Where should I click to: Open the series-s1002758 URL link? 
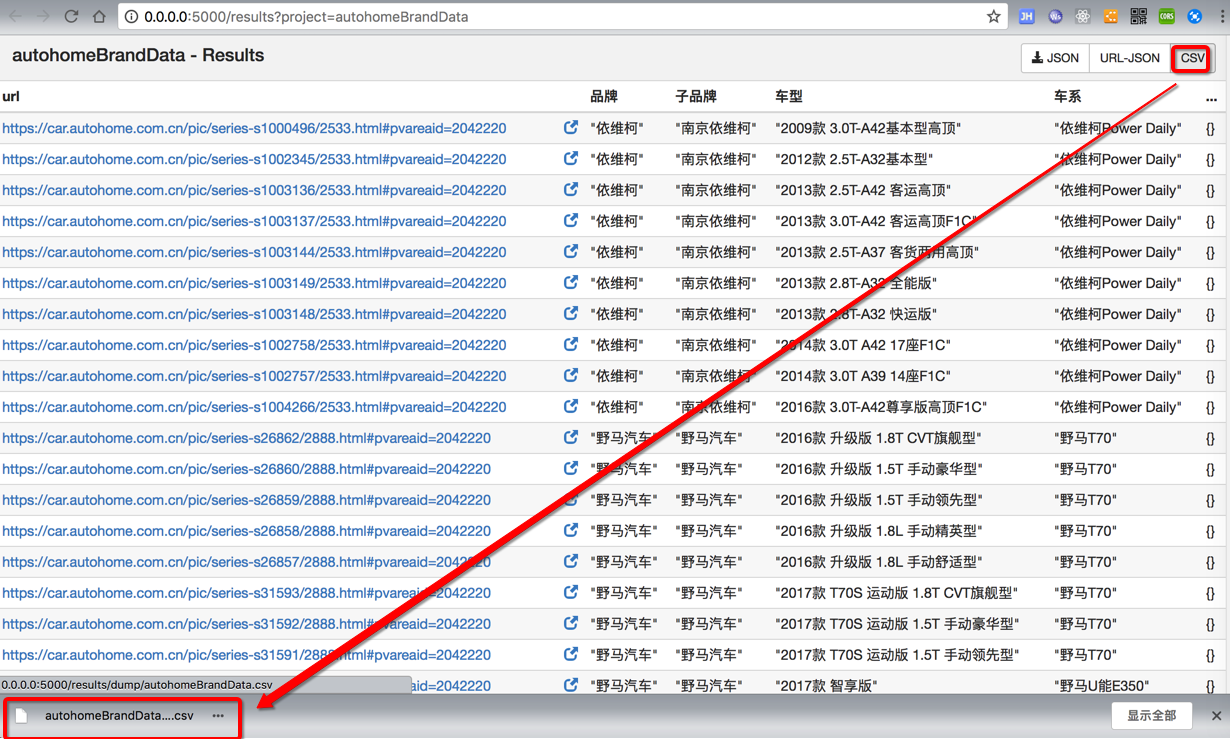tap(254, 345)
